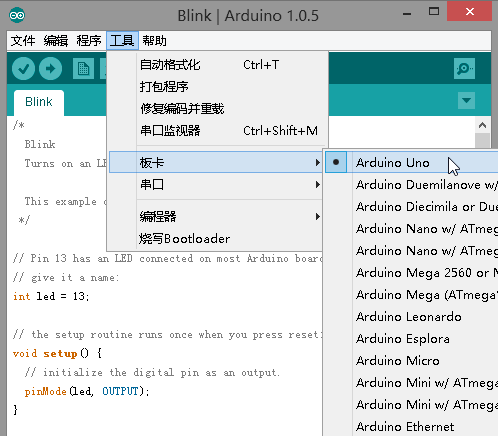
Task: Open the Serial Monitor magnifier icon
Action: (464, 69)
